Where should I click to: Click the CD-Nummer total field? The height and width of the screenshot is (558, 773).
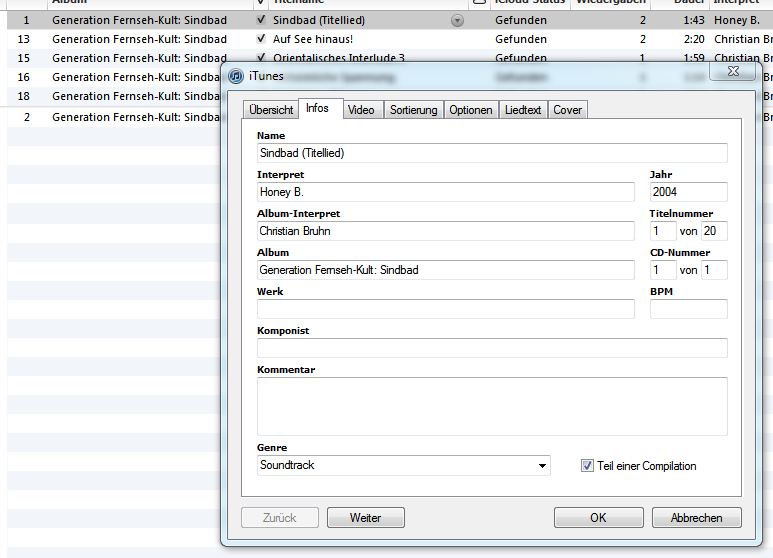714,270
